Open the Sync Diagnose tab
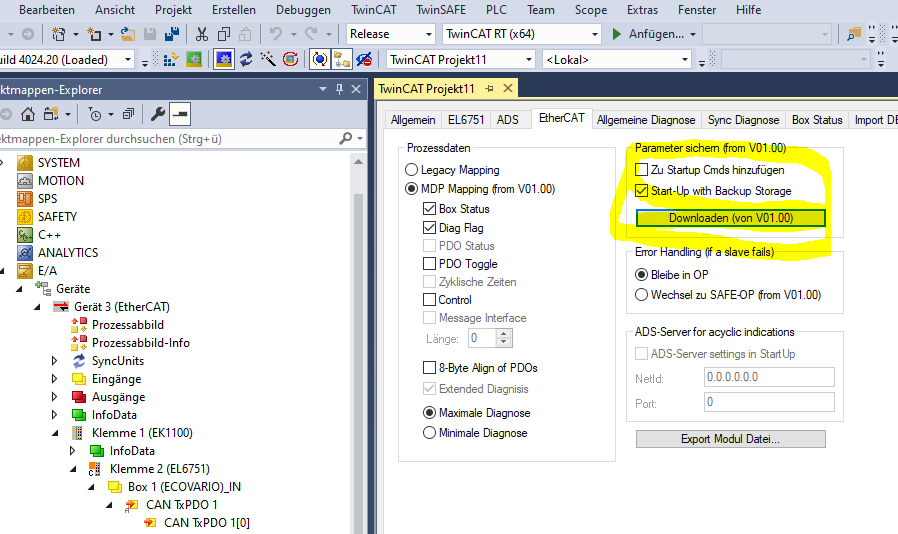The height and width of the screenshot is (534, 898). pyautogui.click(x=743, y=120)
